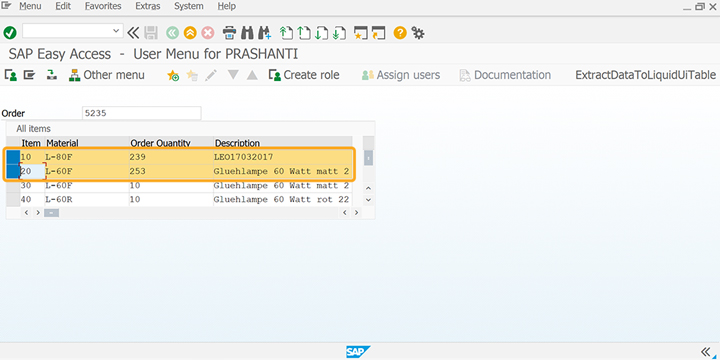Select description cell LEO17032017
The width and height of the screenshot is (720, 360).
[x=283, y=157]
